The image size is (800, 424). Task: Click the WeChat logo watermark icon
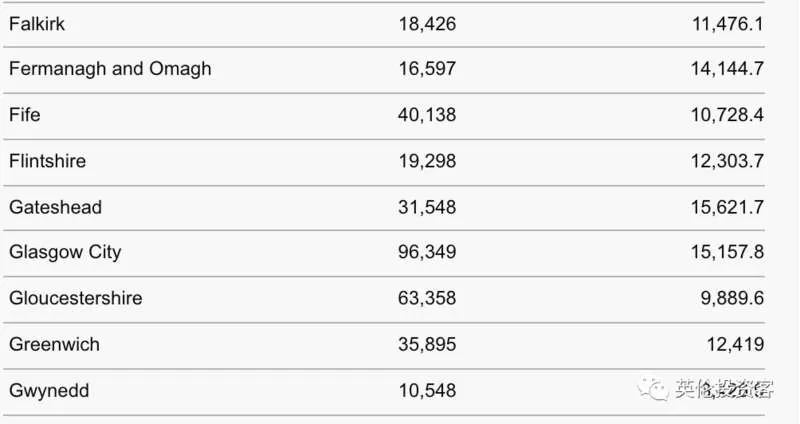653,390
